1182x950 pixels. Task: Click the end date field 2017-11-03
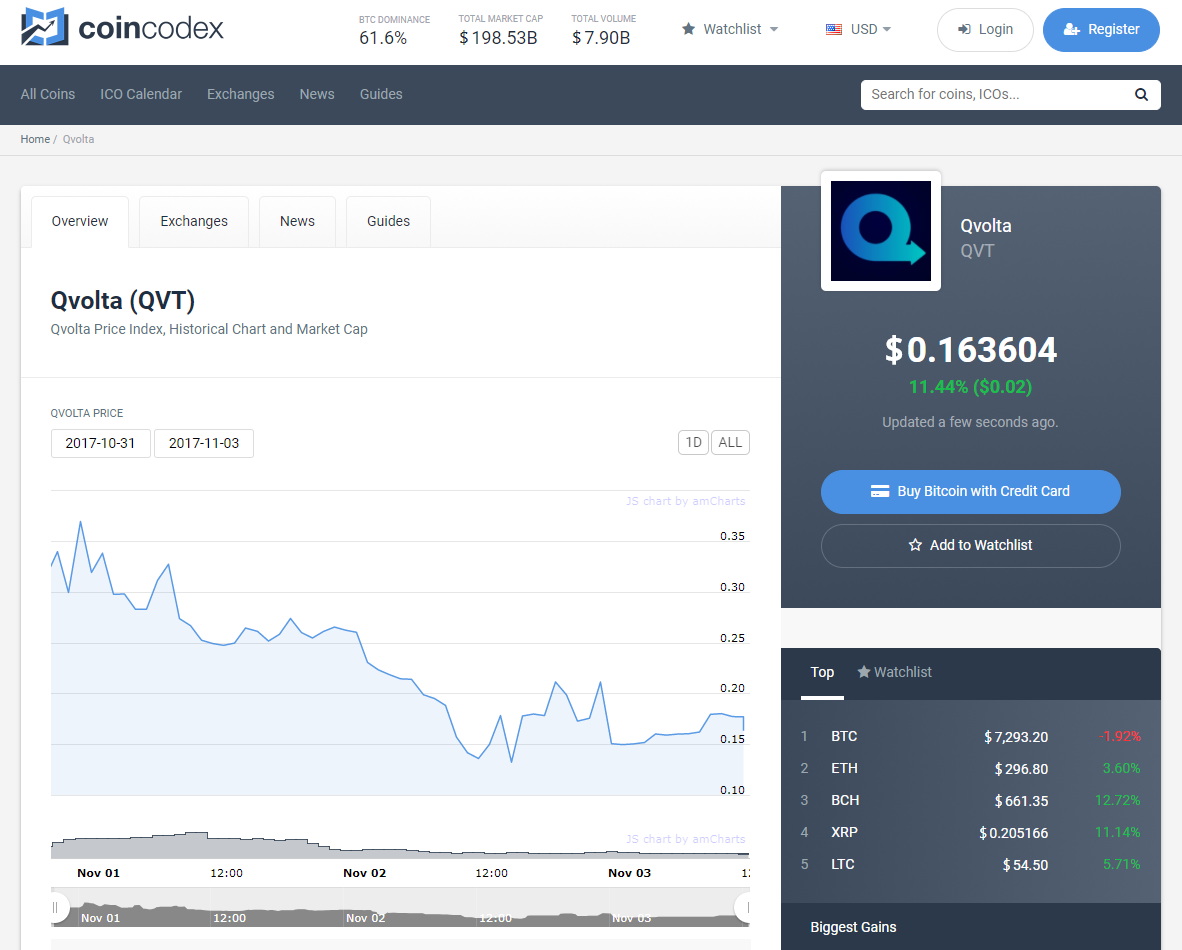204,443
